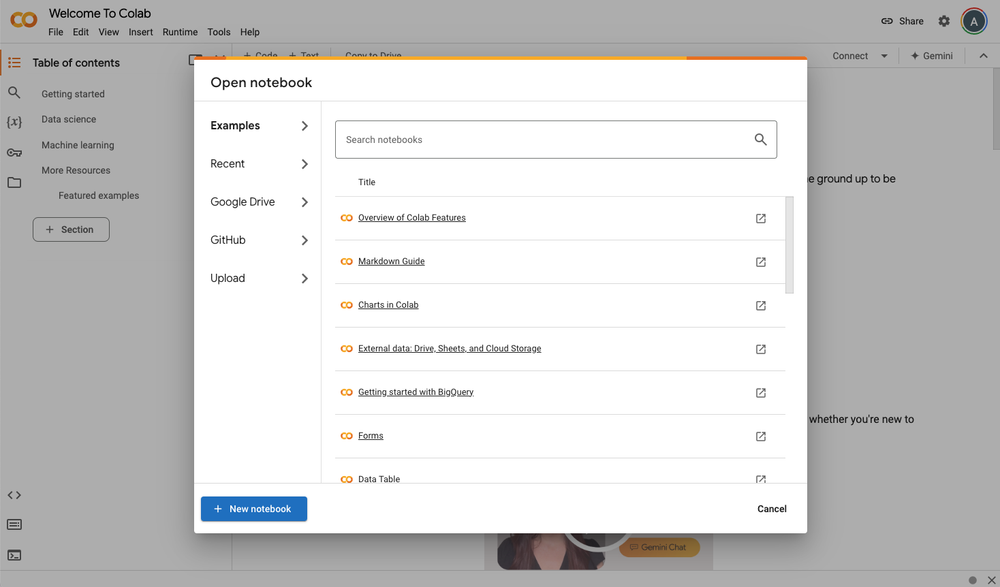Open External data notebook in new tab icon
Viewport: 1000px width, 587px height.
click(761, 349)
